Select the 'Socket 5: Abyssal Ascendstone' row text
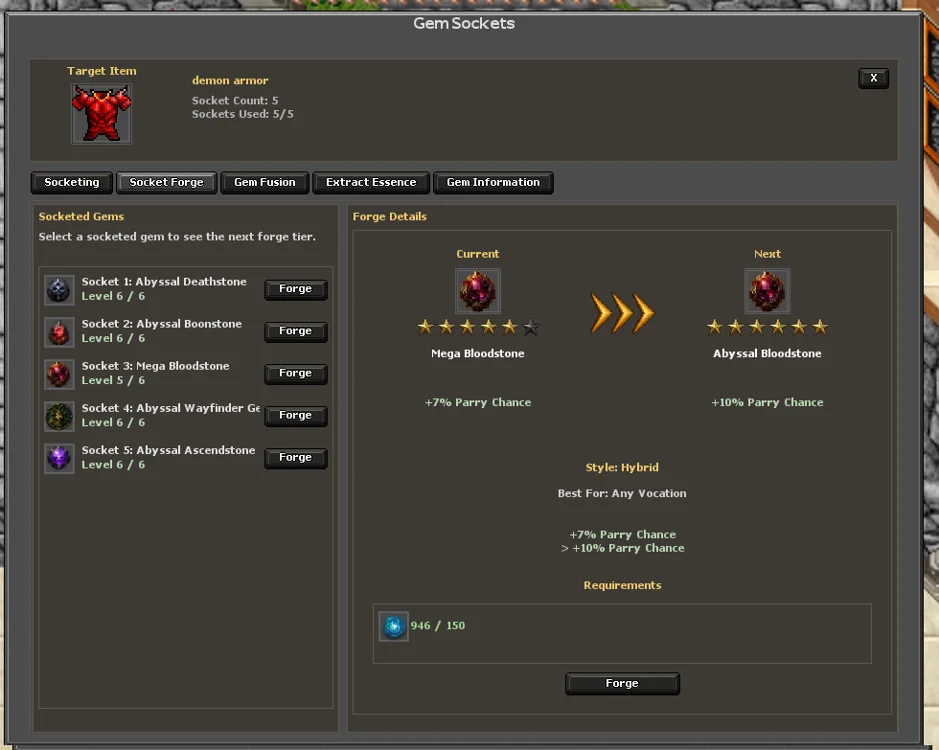 pos(168,450)
